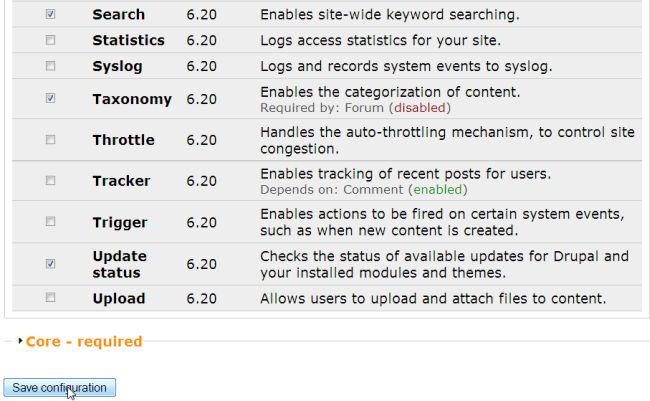Enable the Tracker module checkbox
Viewport: 650px width, 401px height.
click(51, 181)
